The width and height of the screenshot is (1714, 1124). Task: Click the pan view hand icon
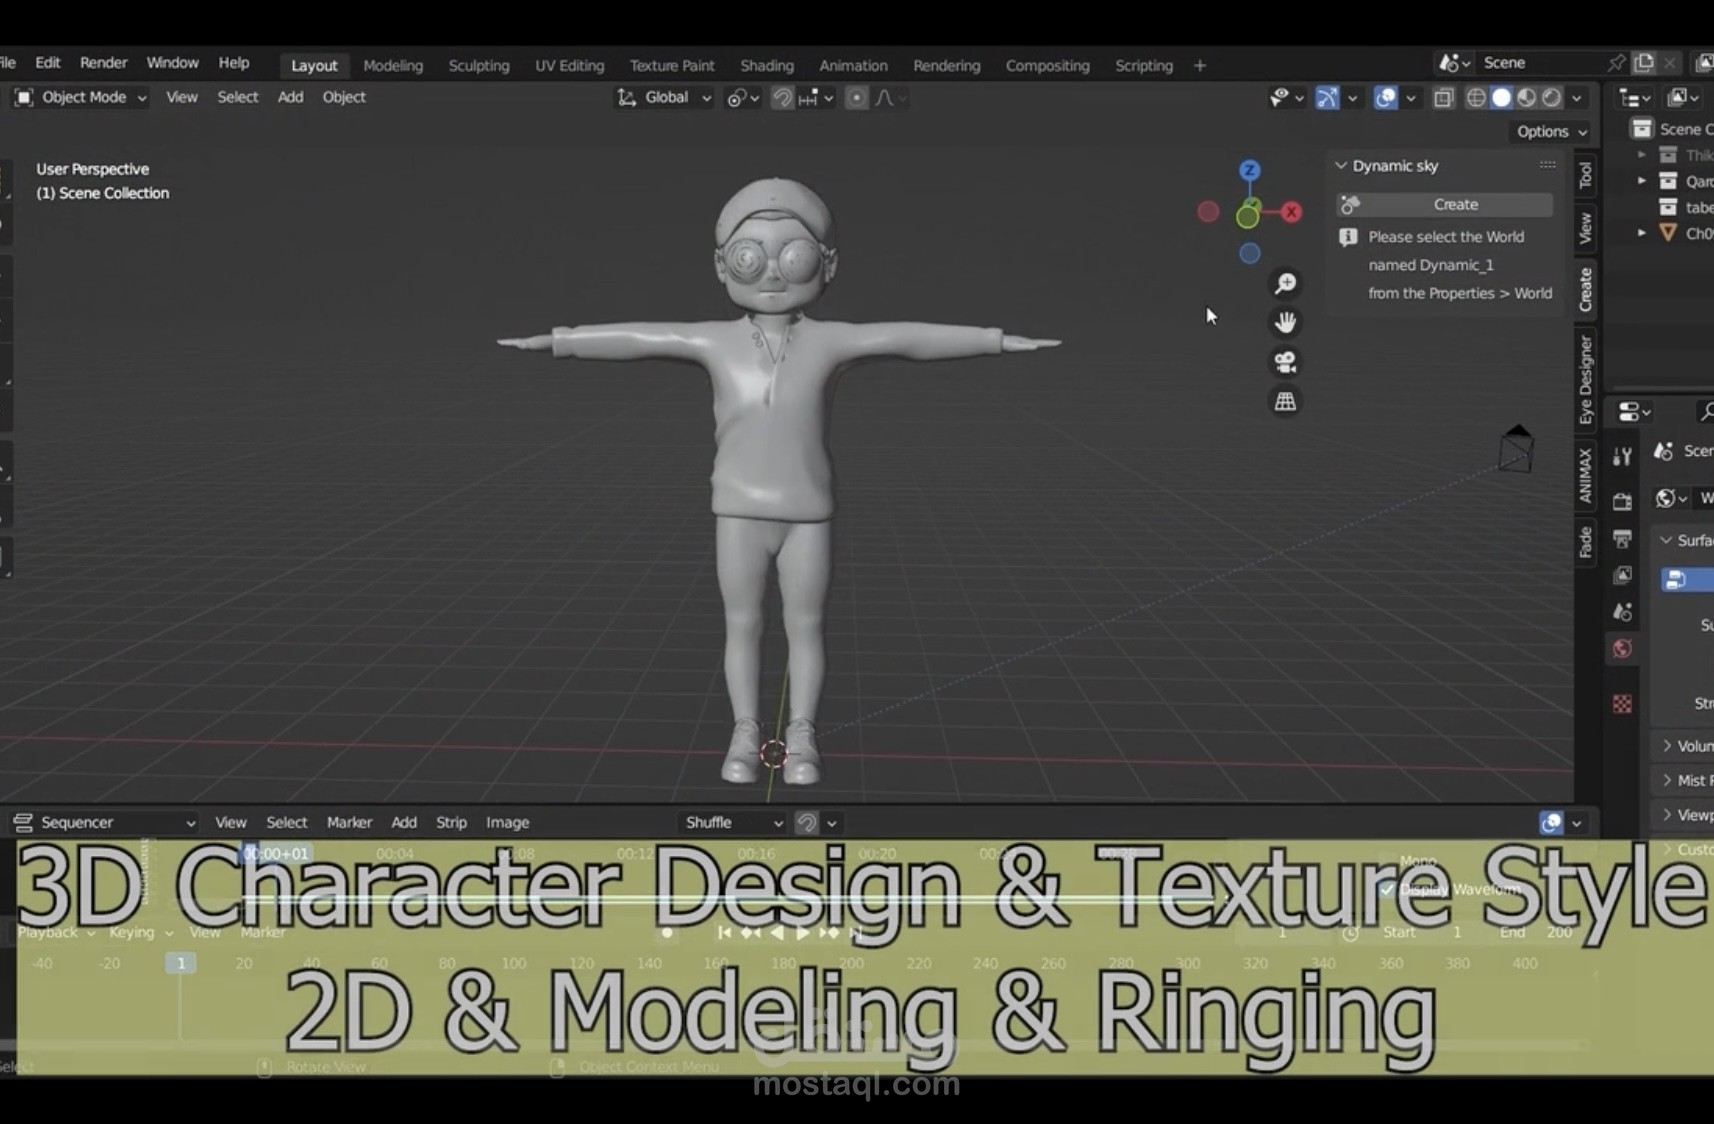pyautogui.click(x=1285, y=323)
